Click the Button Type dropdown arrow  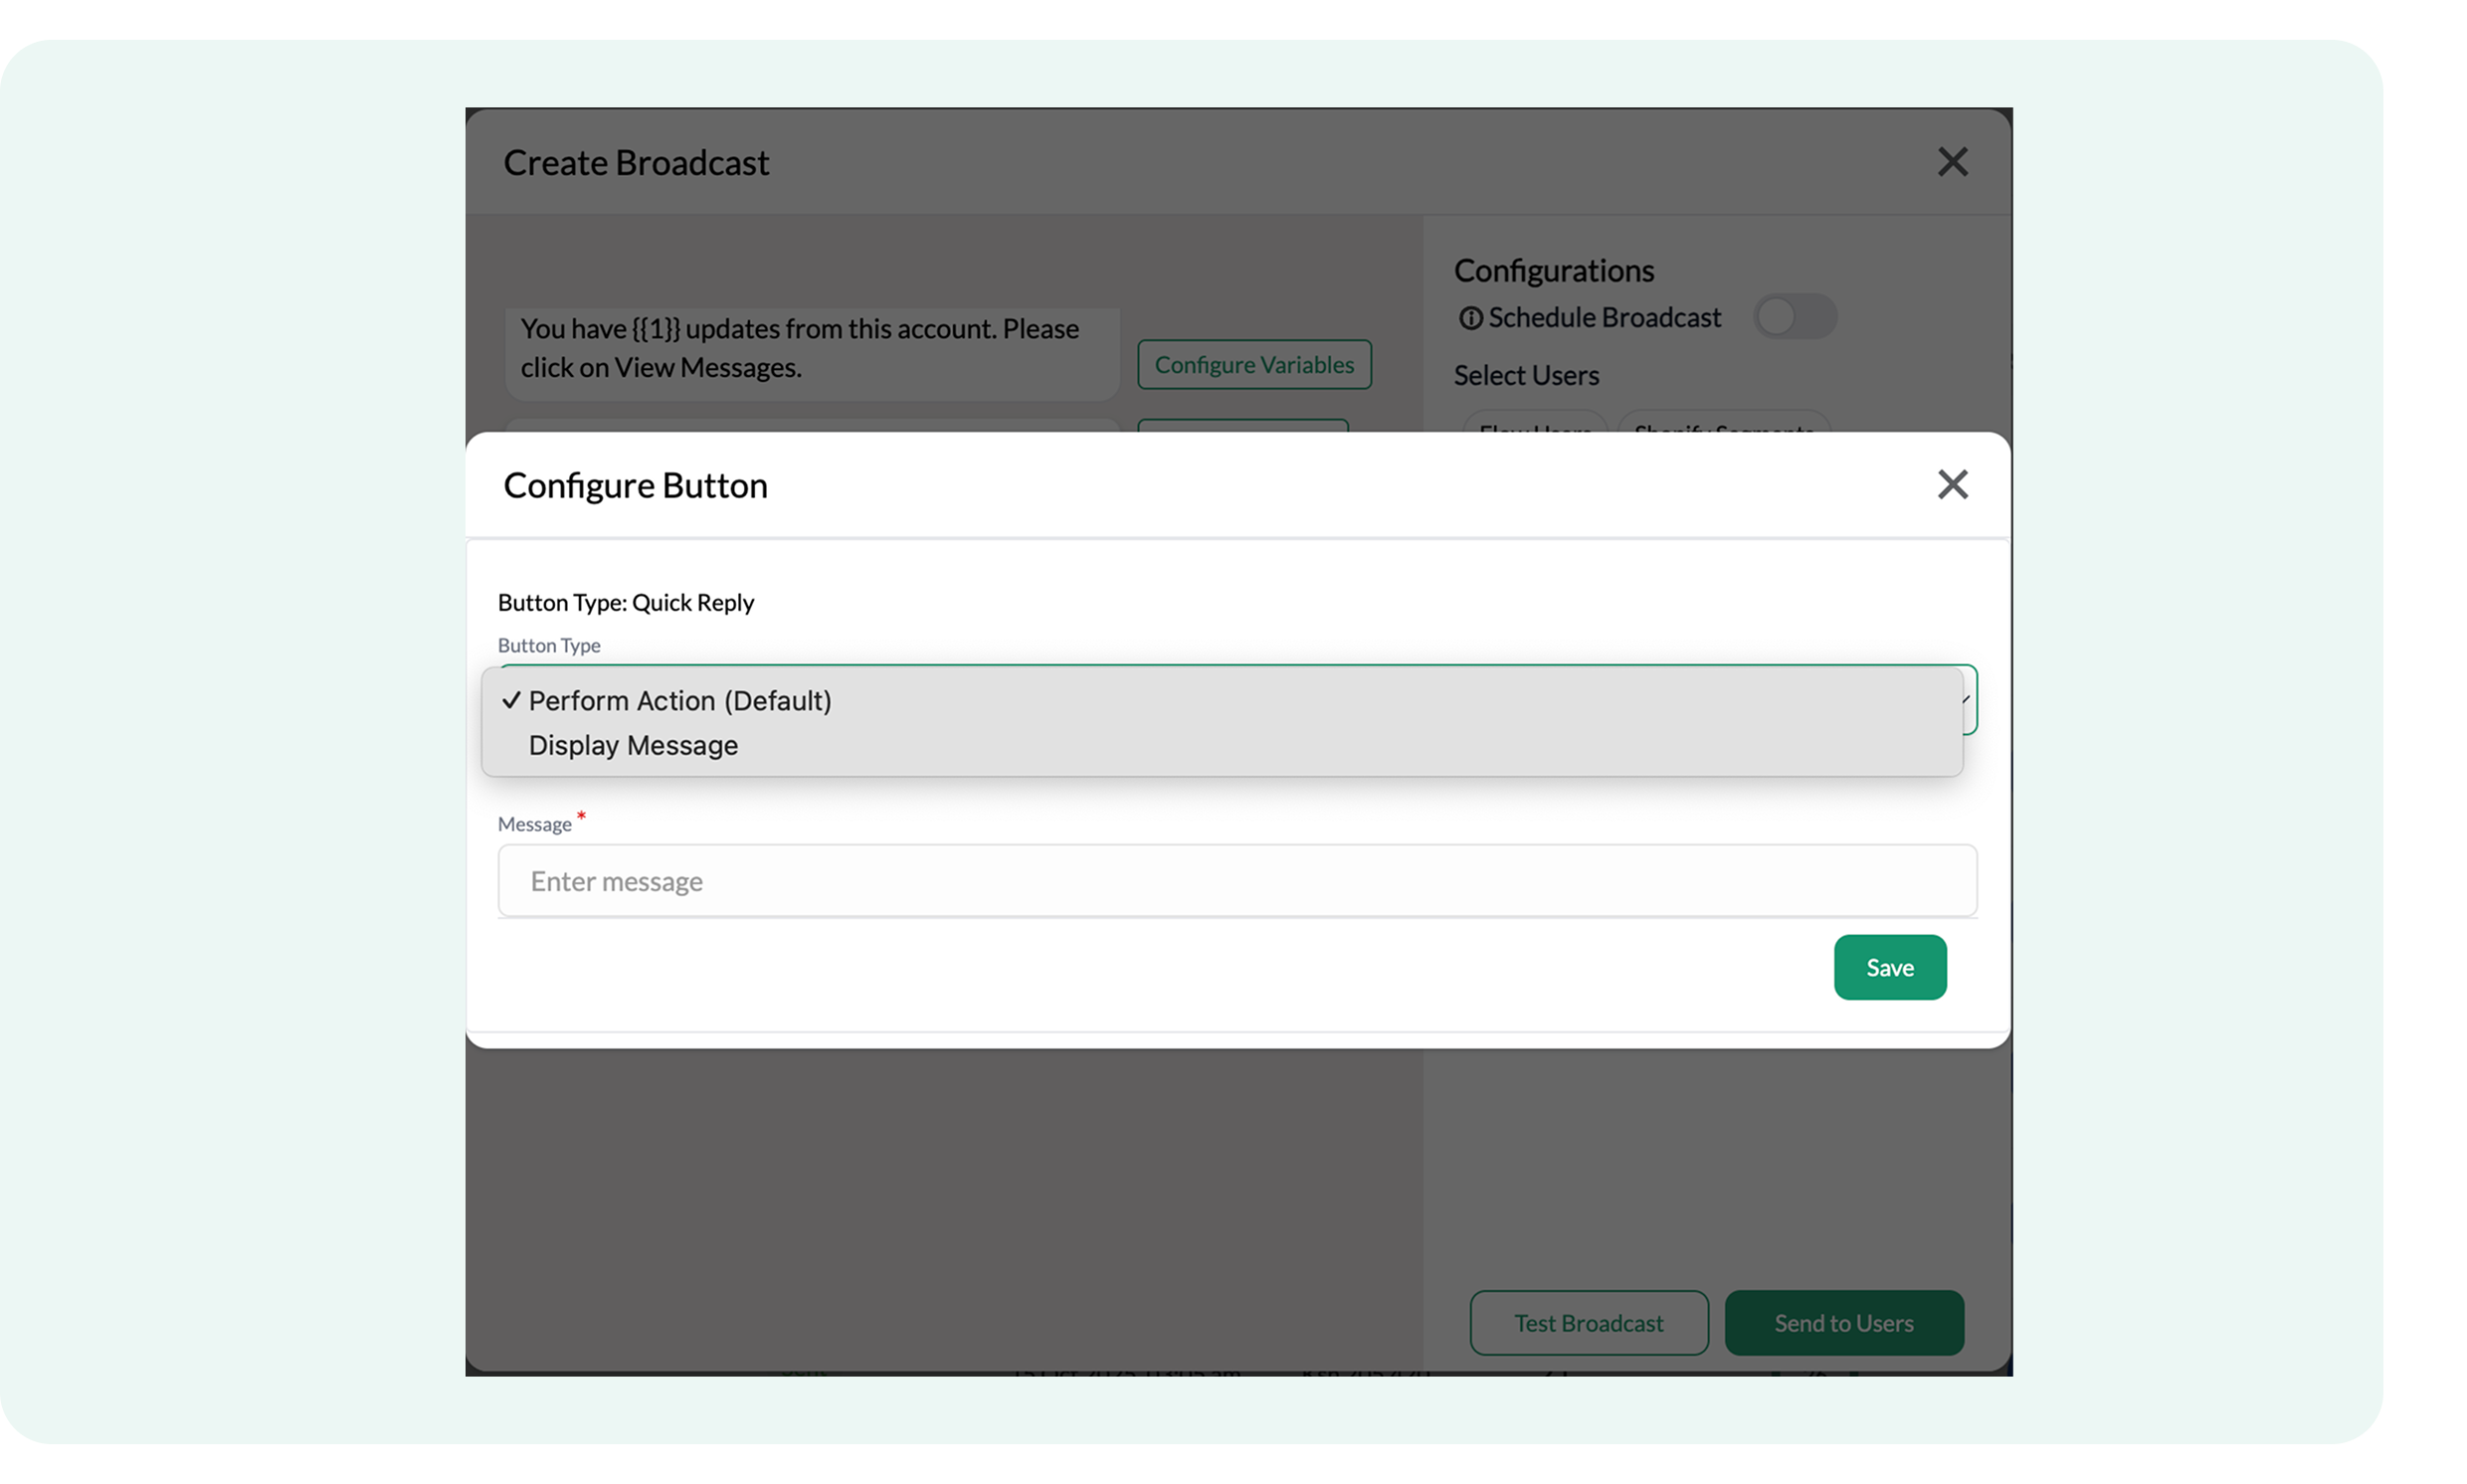1966,700
